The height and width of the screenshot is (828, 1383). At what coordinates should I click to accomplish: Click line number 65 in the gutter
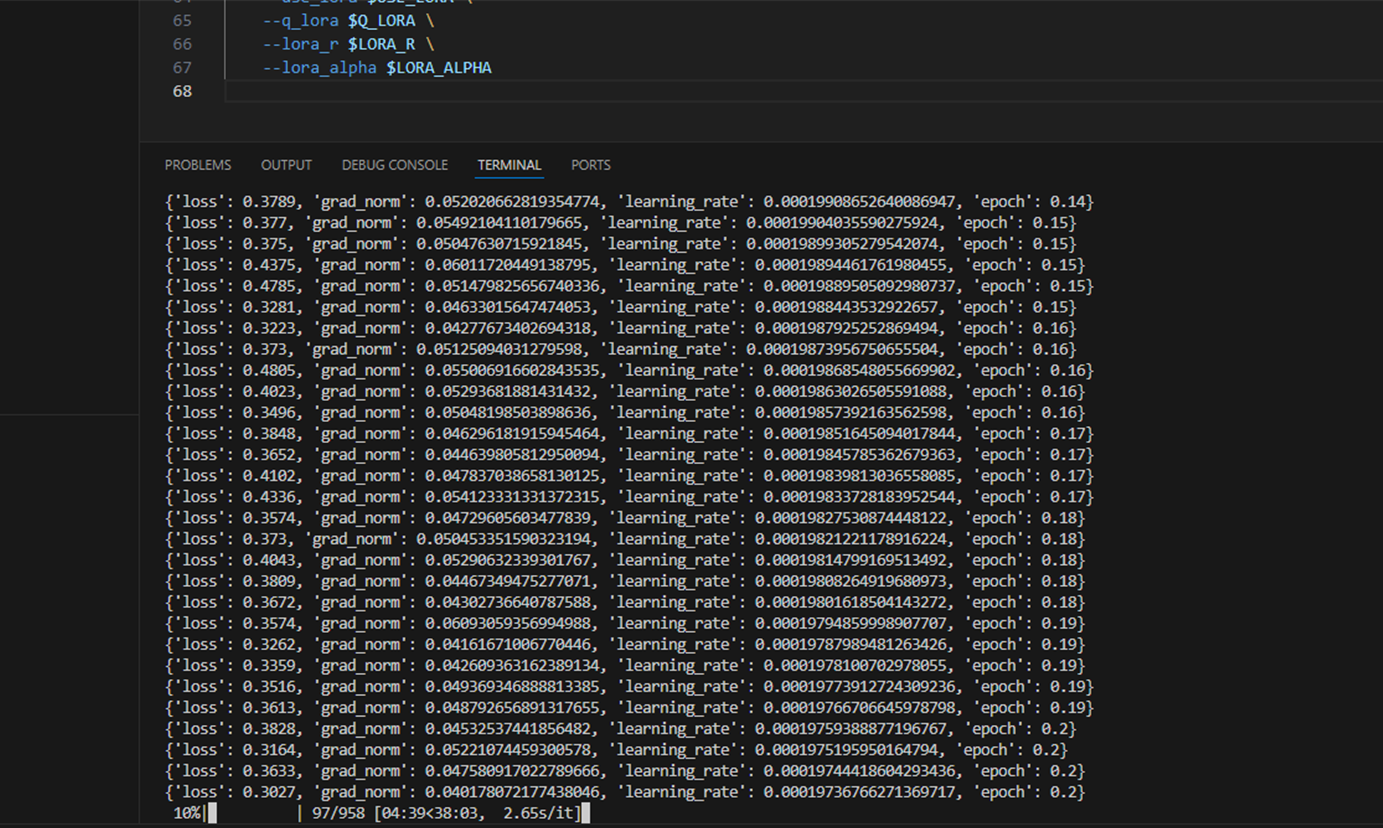[x=182, y=20]
